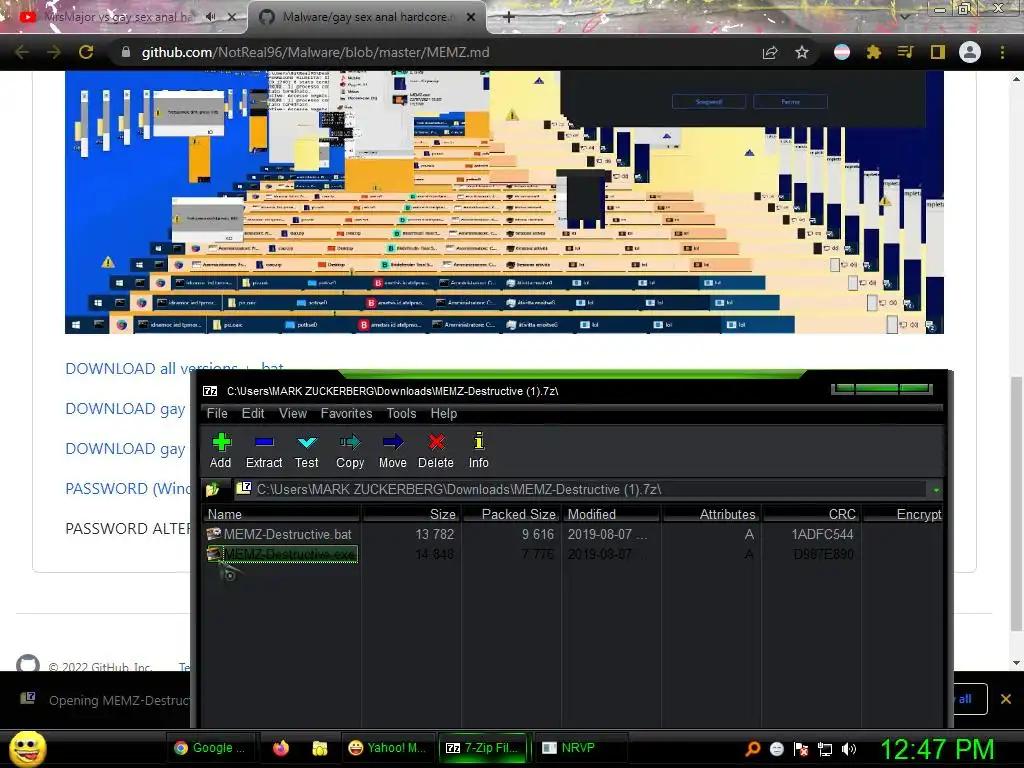Launch Firefox from the taskbar
This screenshot has height=768, width=1024.
click(281, 748)
